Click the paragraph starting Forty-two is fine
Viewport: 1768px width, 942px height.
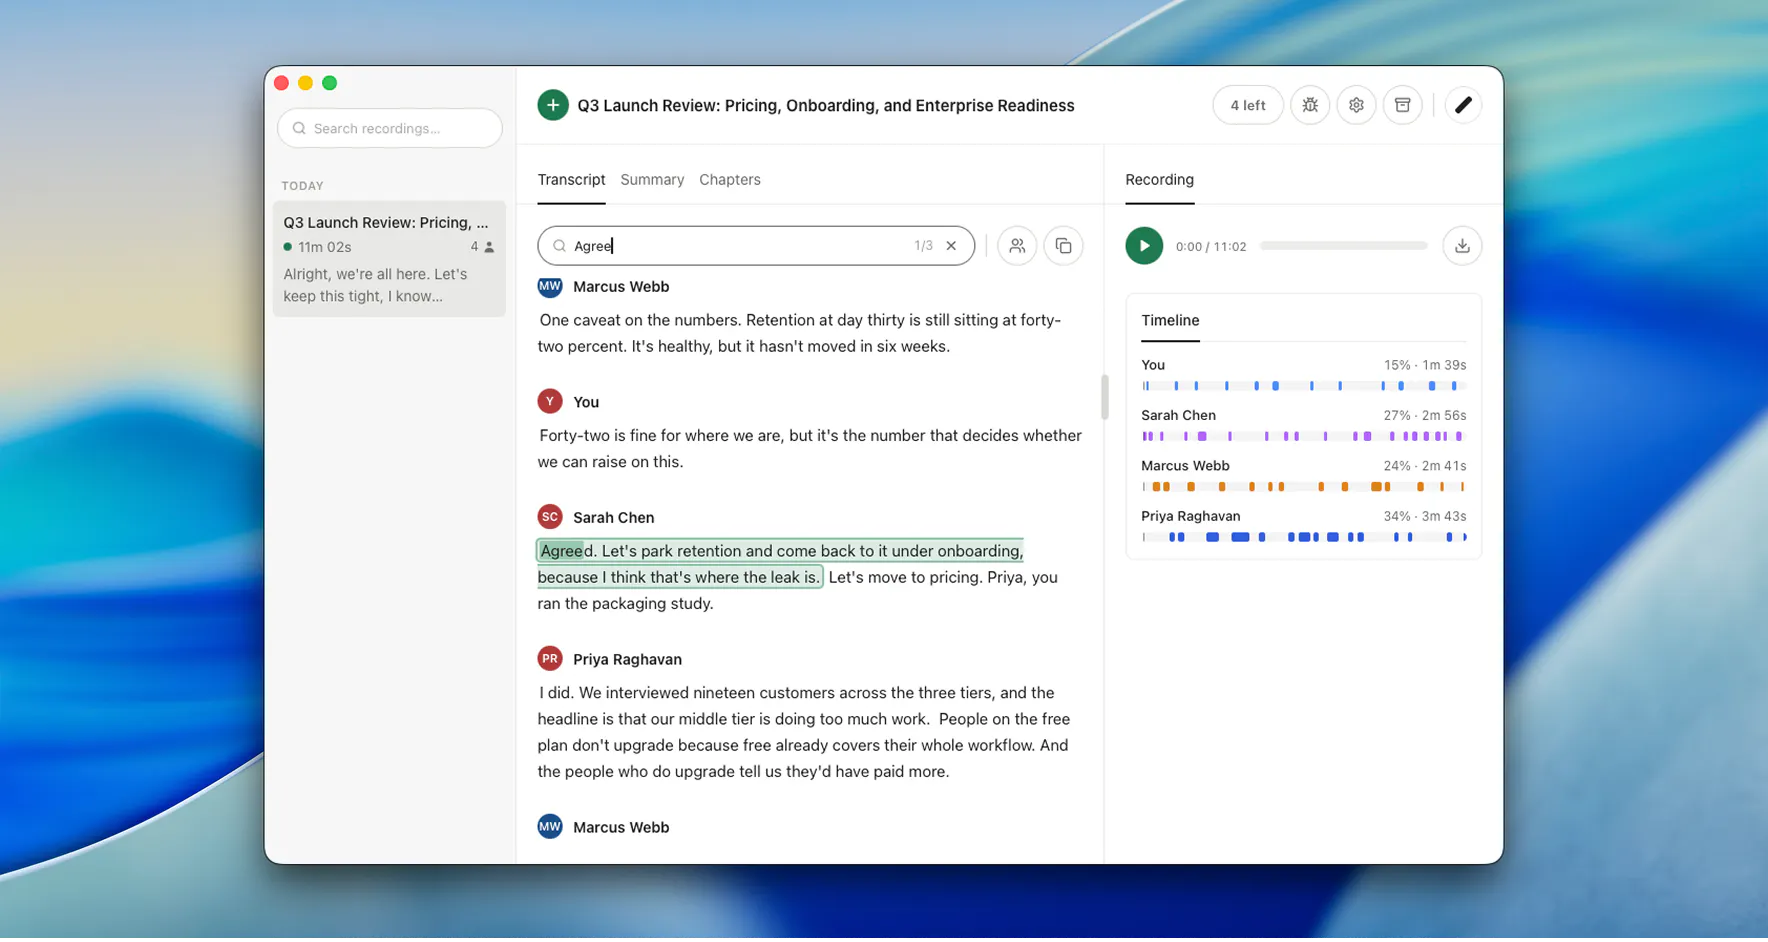pyautogui.click(x=810, y=449)
